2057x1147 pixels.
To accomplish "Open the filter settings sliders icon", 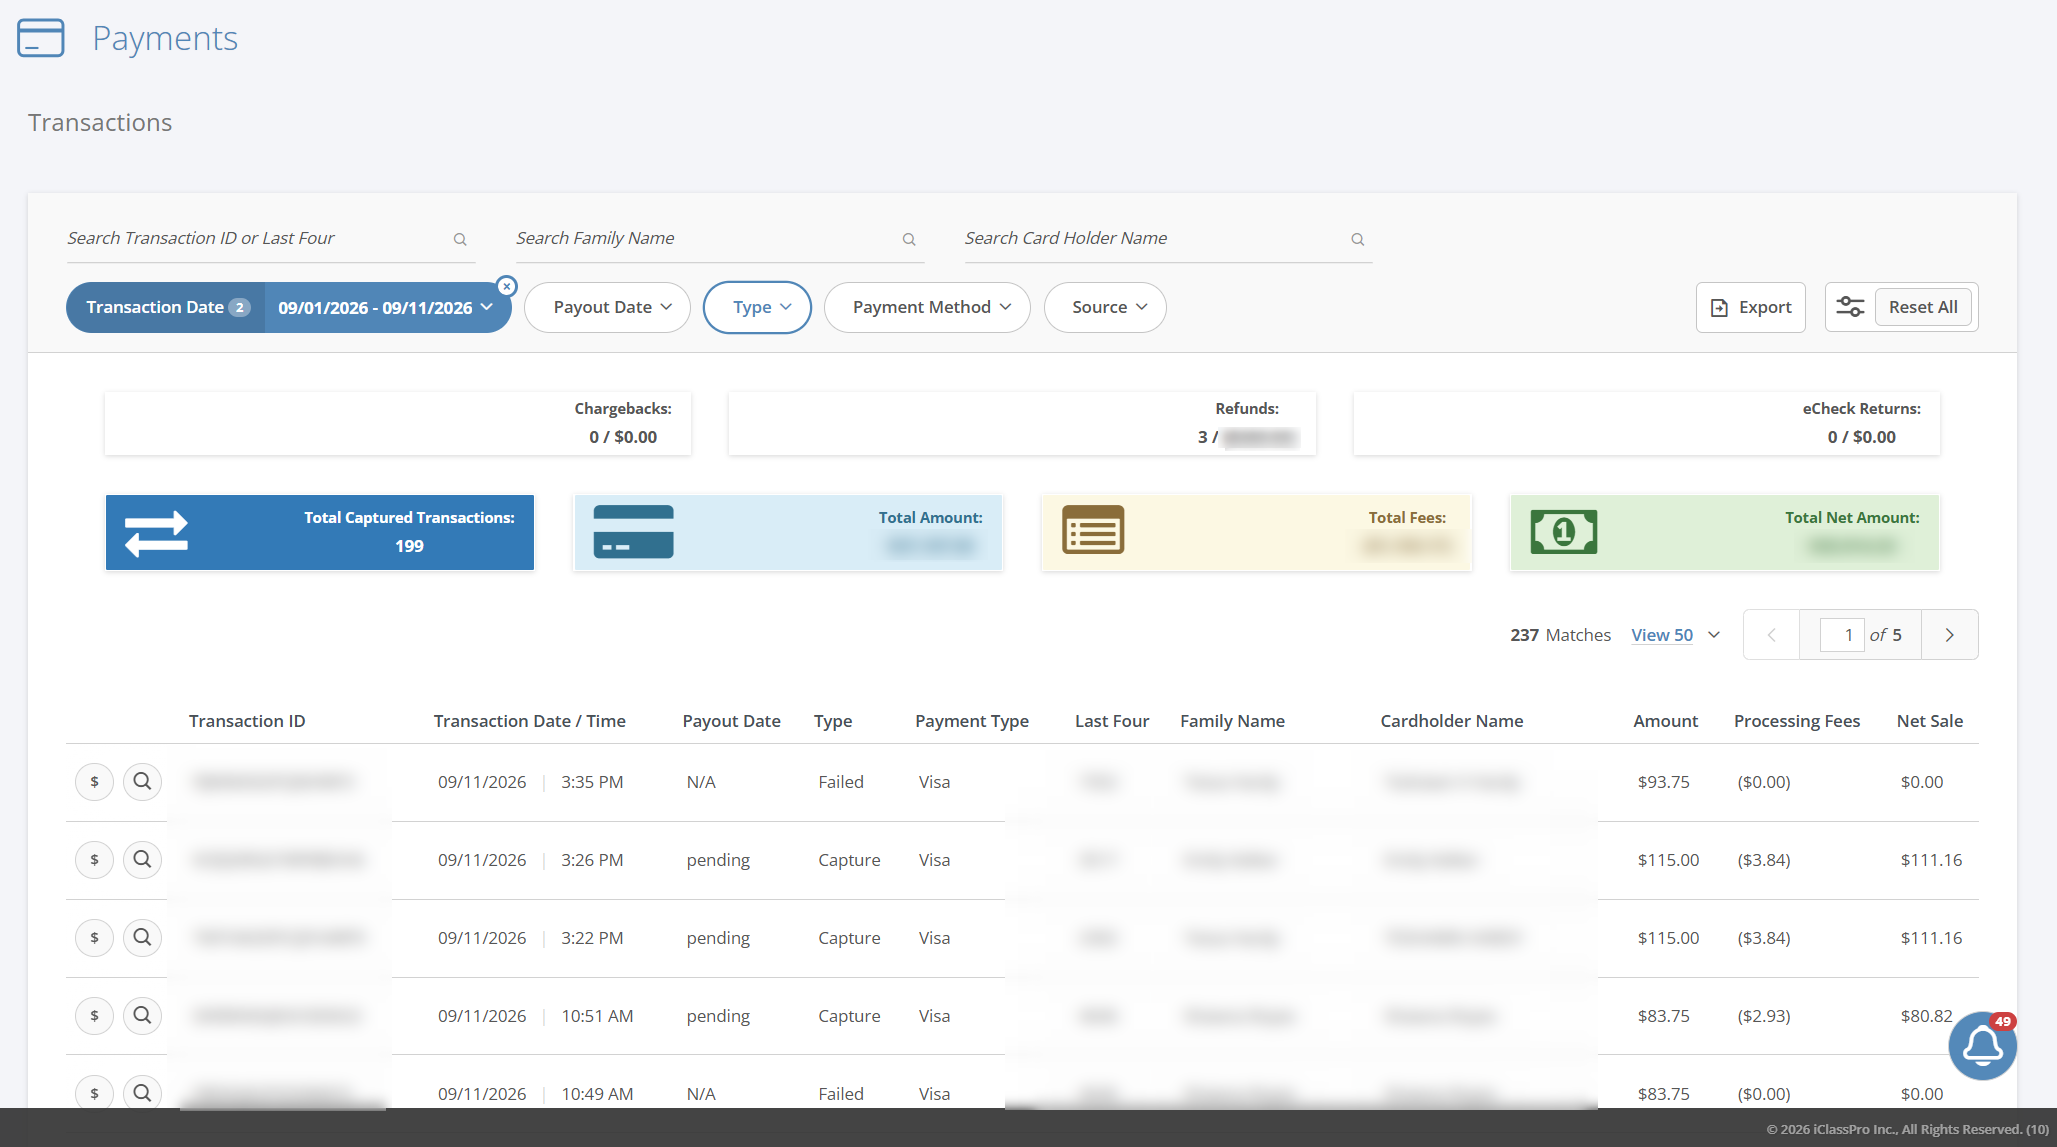I will click(1850, 307).
